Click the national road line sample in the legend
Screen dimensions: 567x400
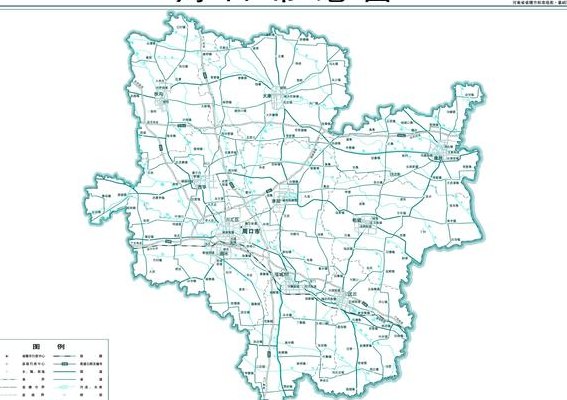click(65, 371)
